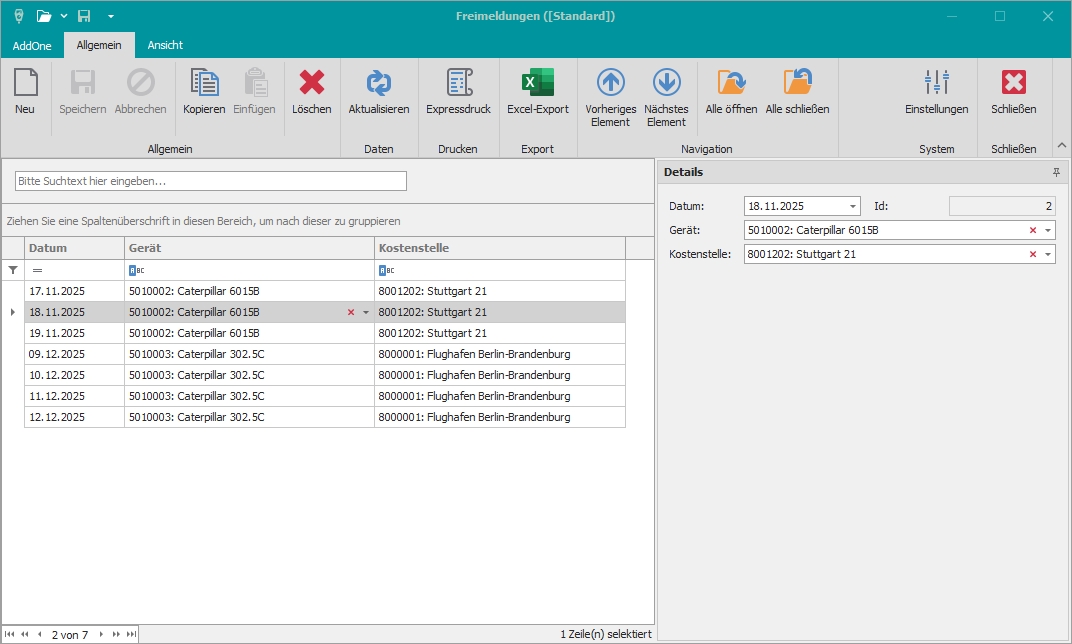Sort by the Kostenstelle column header
Viewport: 1072px width, 644px height.
(x=499, y=248)
